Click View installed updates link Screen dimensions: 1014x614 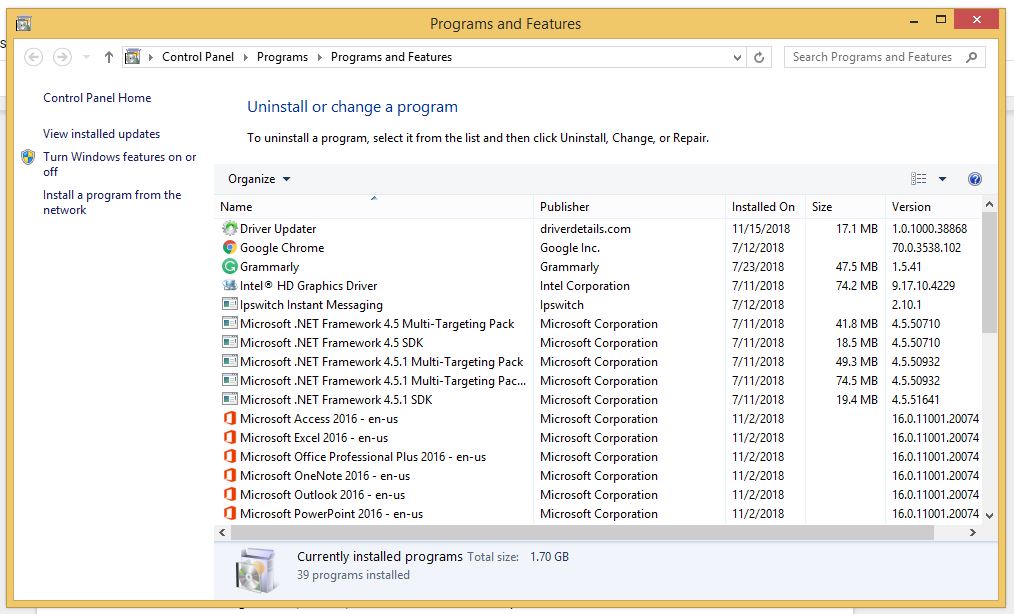click(101, 134)
